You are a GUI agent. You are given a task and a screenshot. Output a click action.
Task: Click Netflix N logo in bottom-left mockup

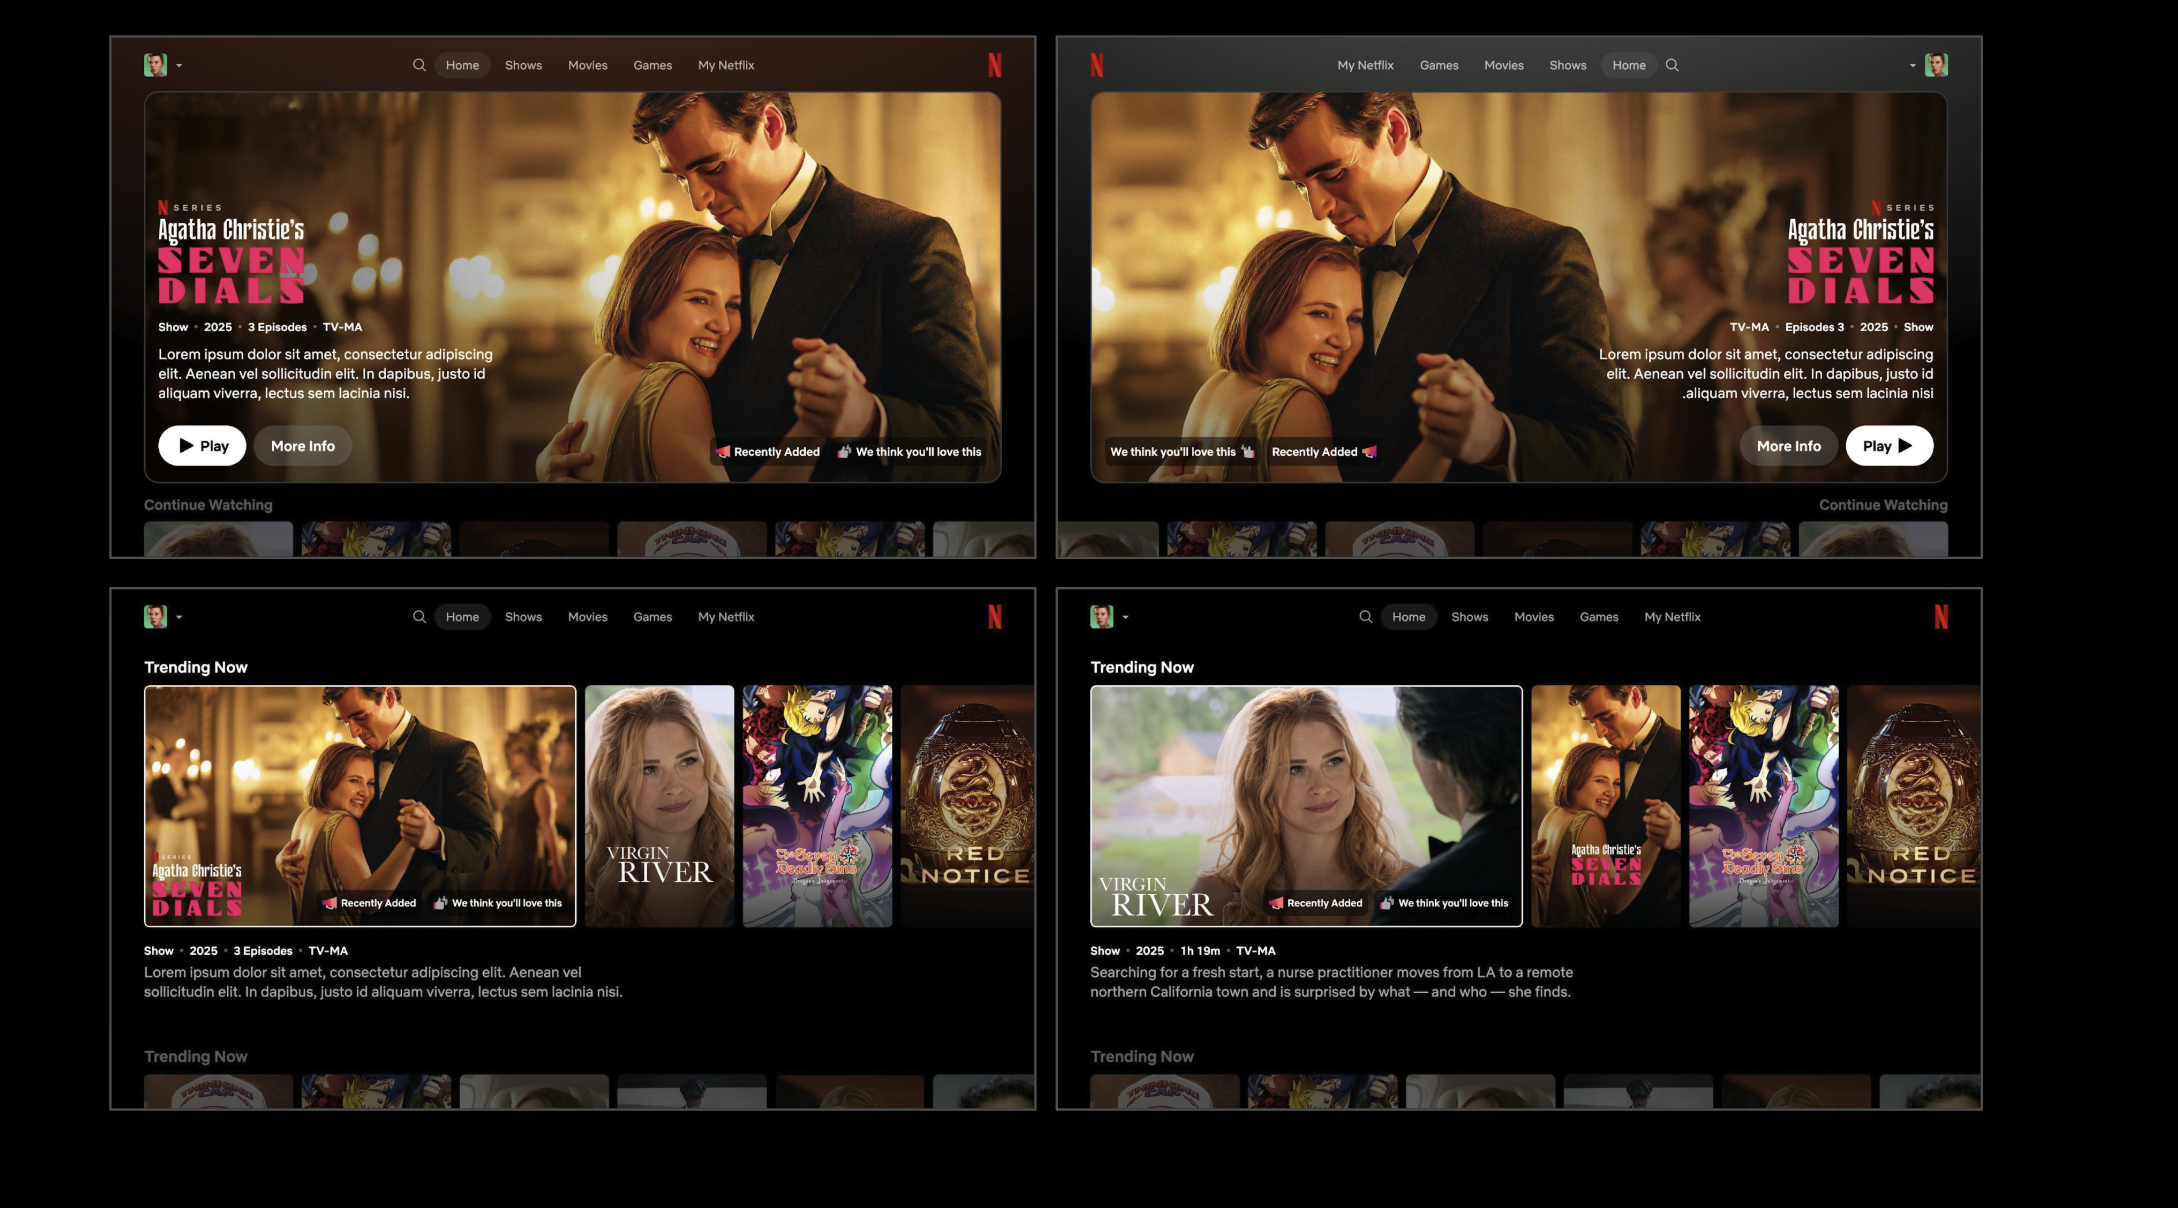(x=994, y=617)
